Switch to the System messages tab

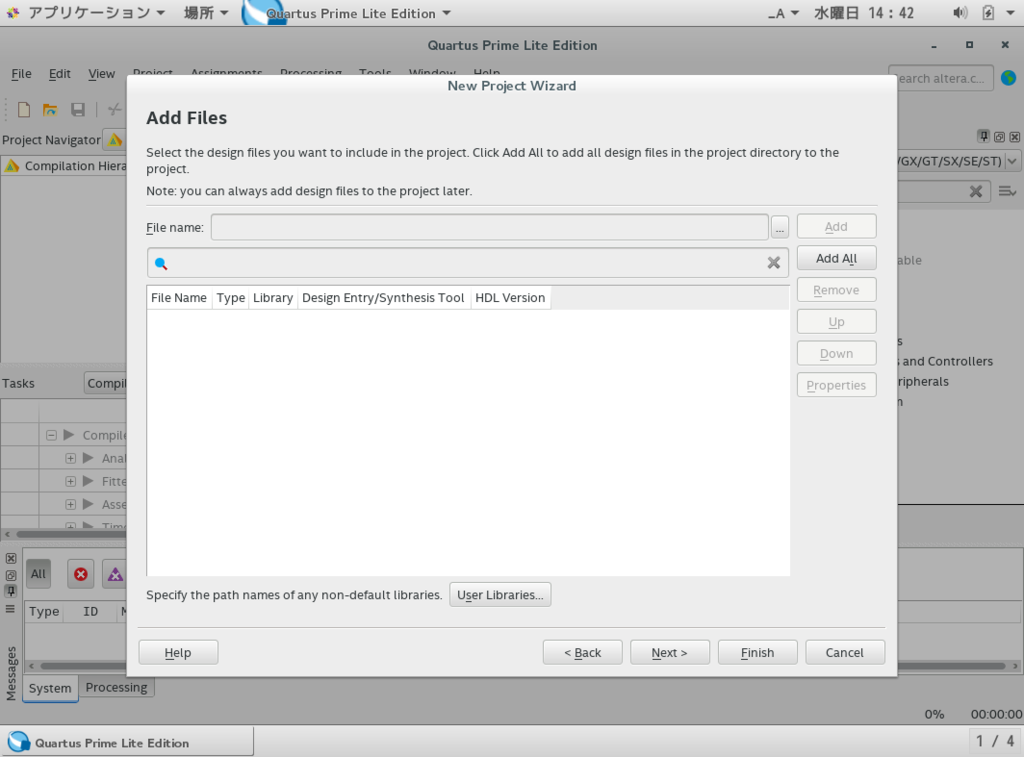[50, 688]
